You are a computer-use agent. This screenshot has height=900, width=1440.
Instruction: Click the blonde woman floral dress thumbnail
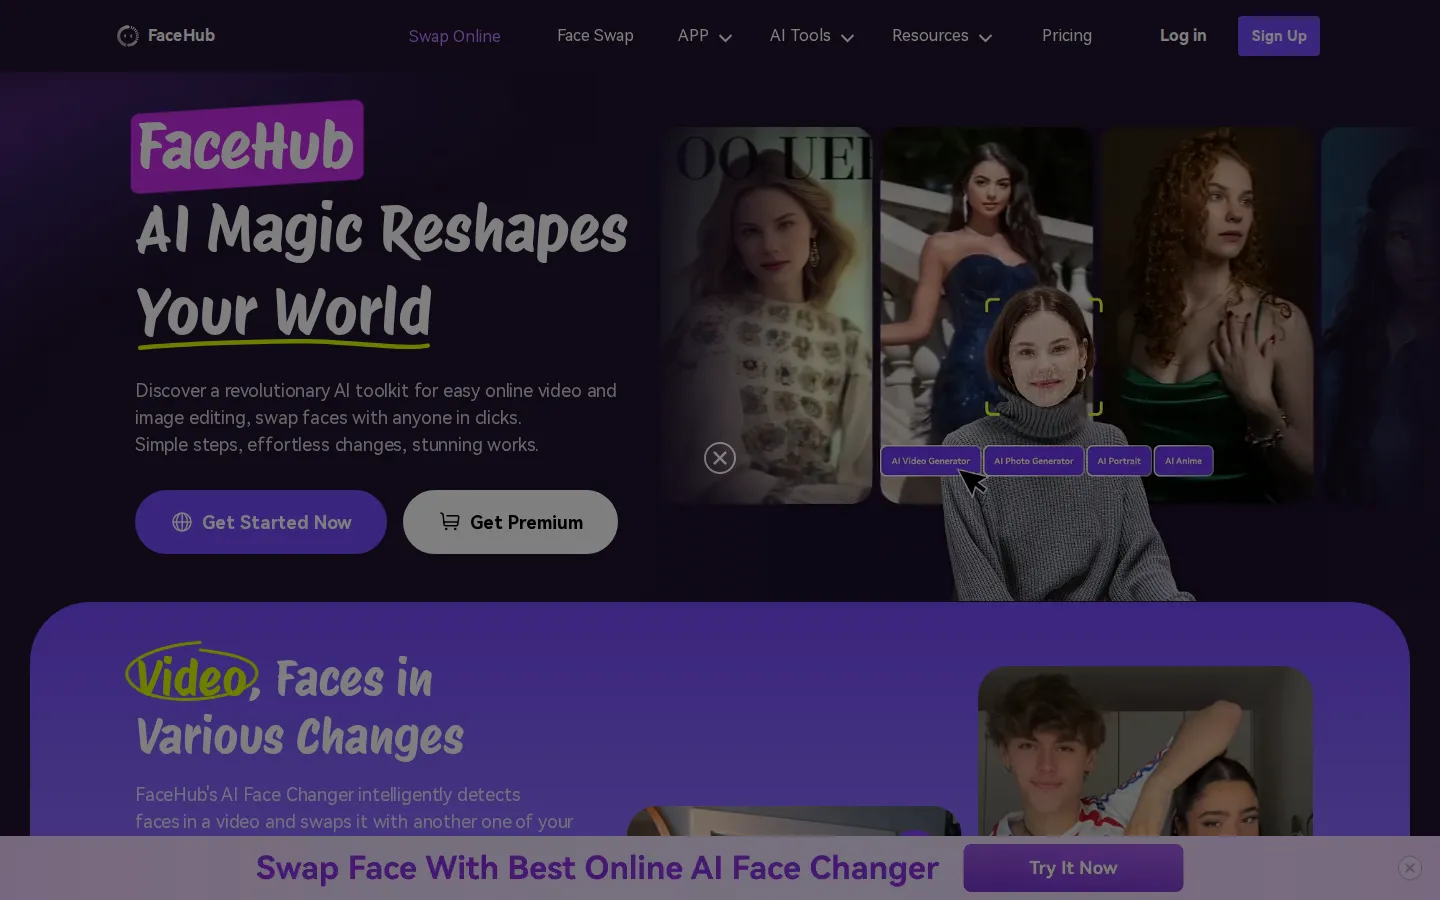[x=766, y=315]
